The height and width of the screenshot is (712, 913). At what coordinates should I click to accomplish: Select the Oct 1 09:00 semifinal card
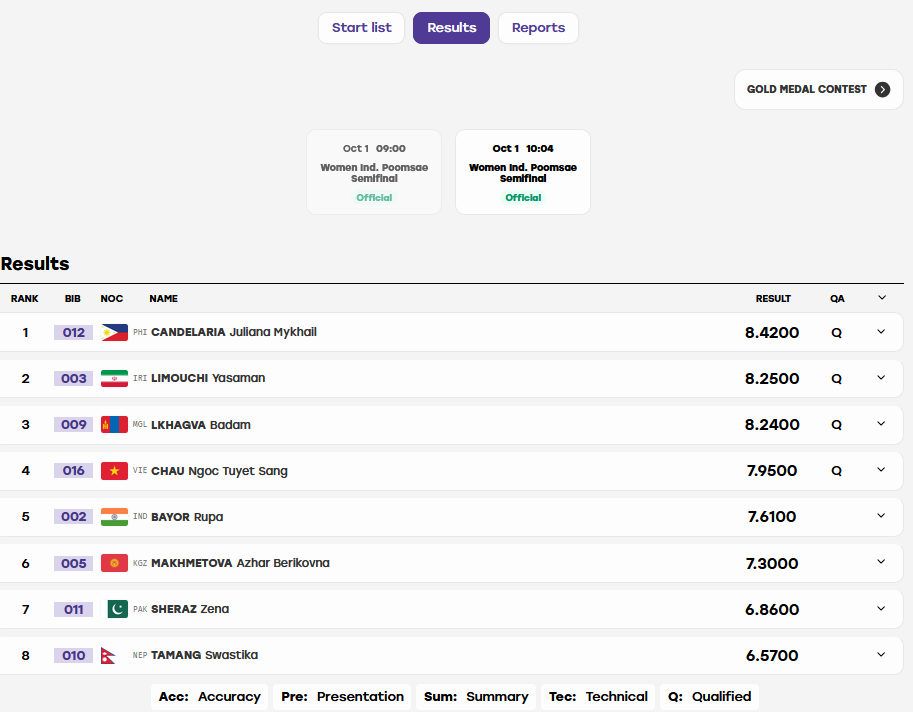point(374,172)
